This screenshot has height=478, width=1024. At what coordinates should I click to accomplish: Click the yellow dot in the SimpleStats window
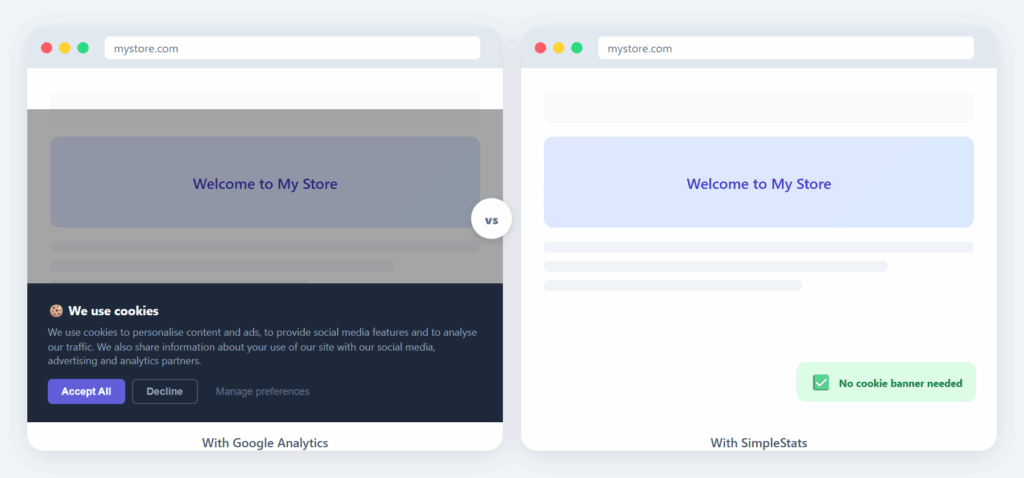point(558,48)
